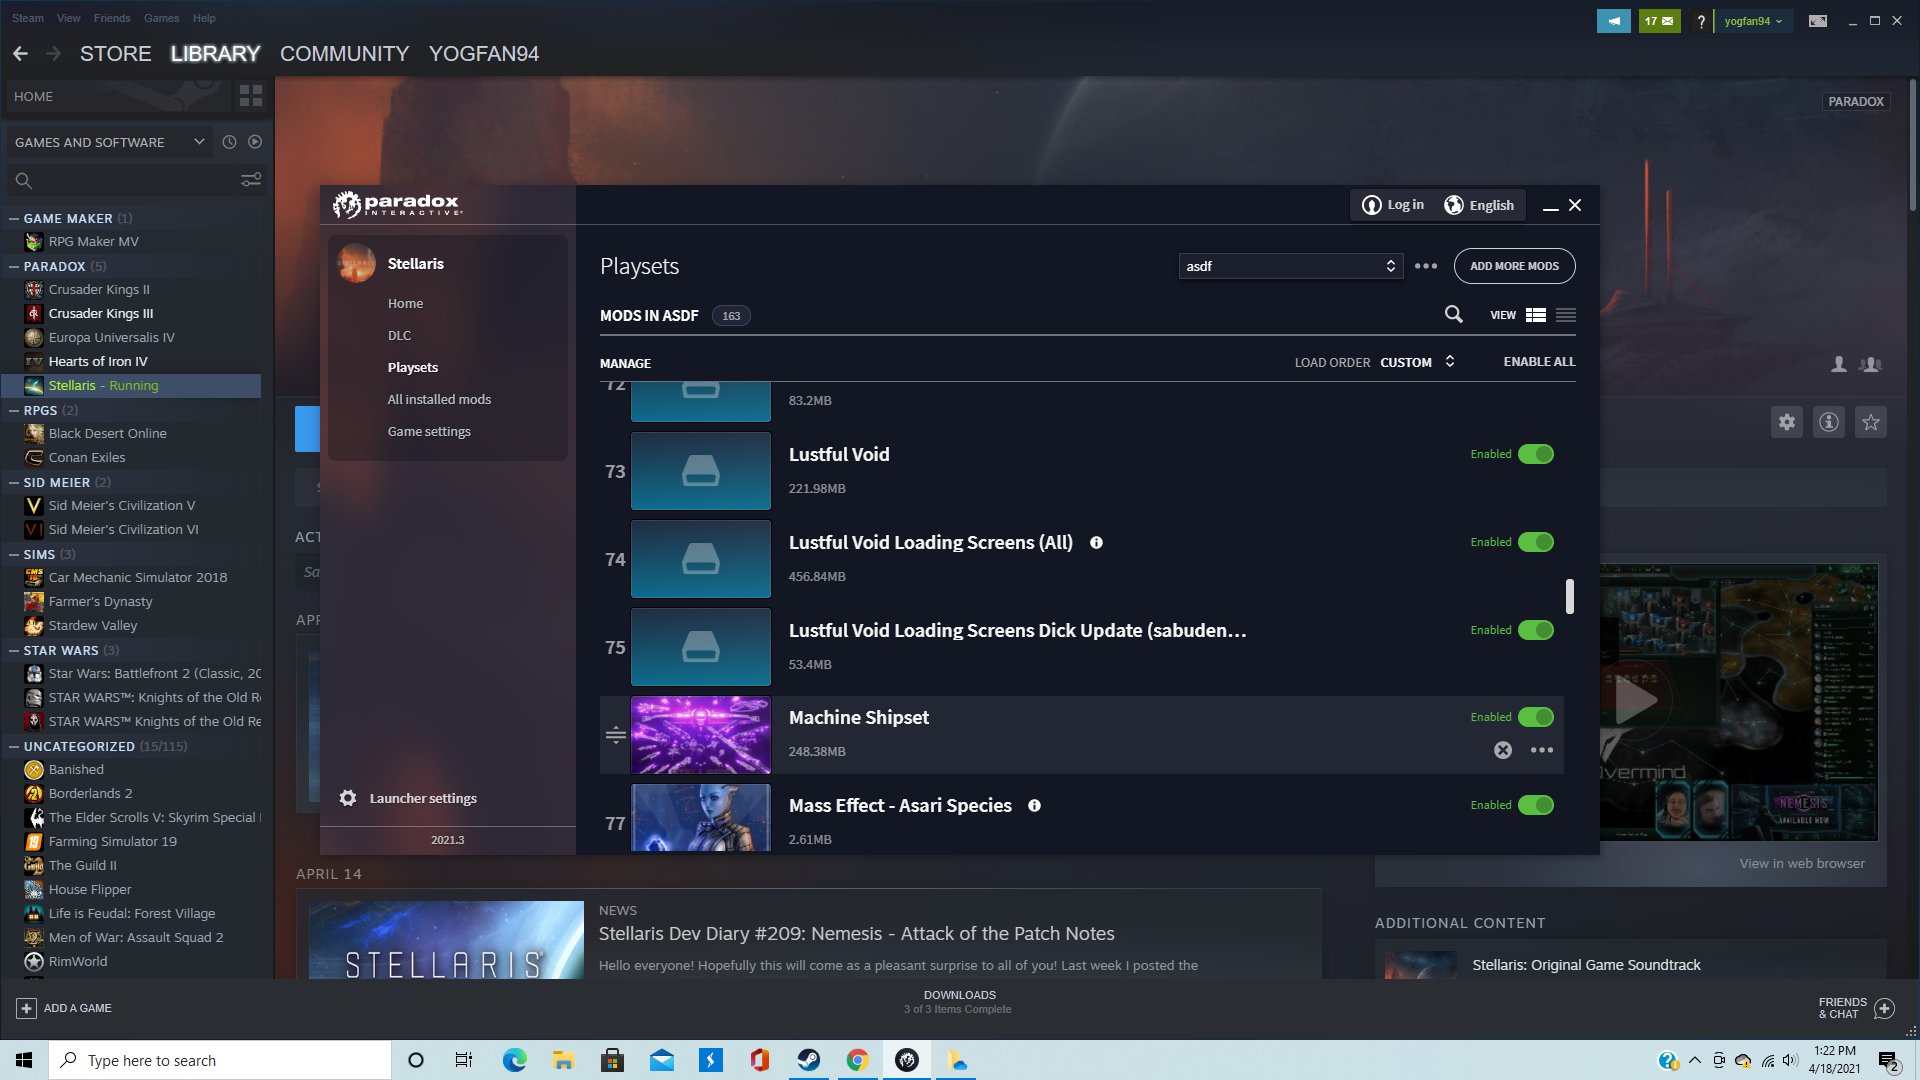Filter Steam library by ready-to-play icon

pyautogui.click(x=255, y=142)
